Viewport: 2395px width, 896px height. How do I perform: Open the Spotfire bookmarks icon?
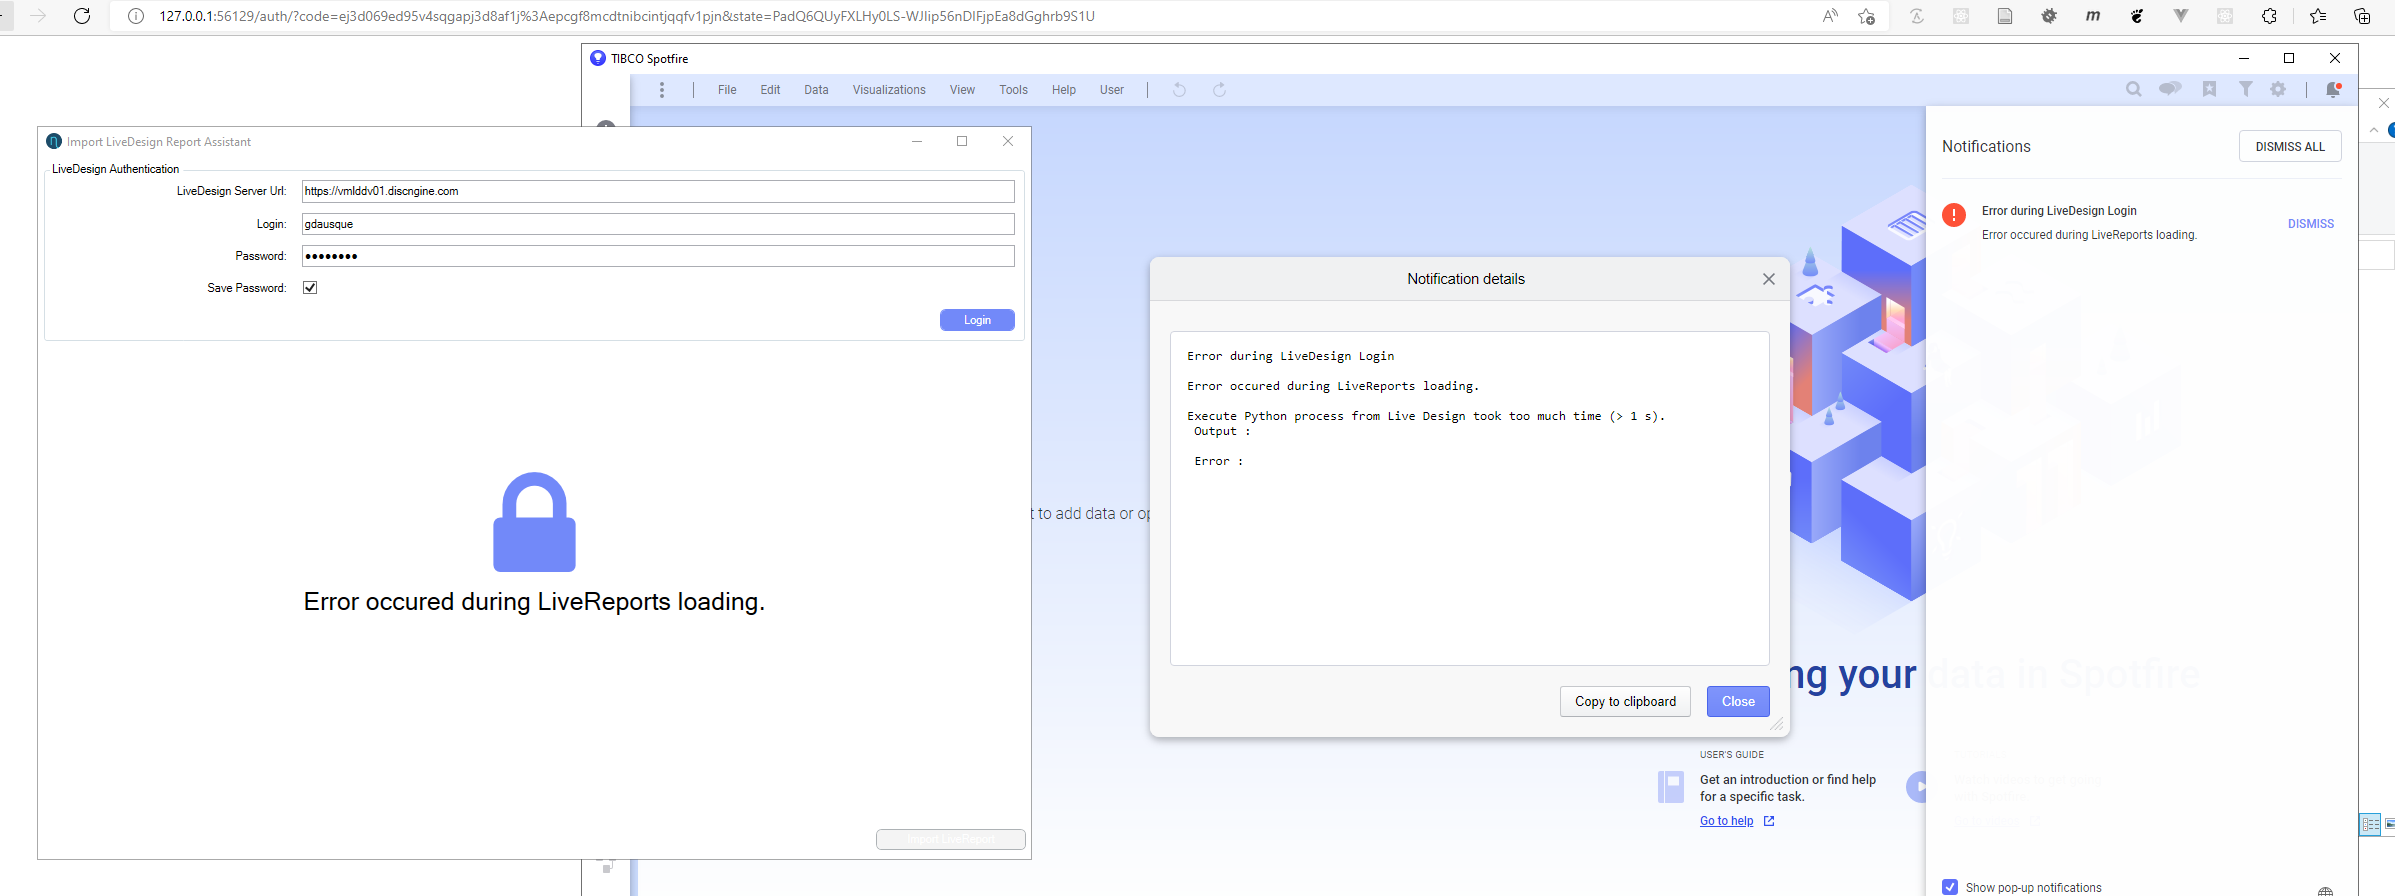pos(2210,89)
